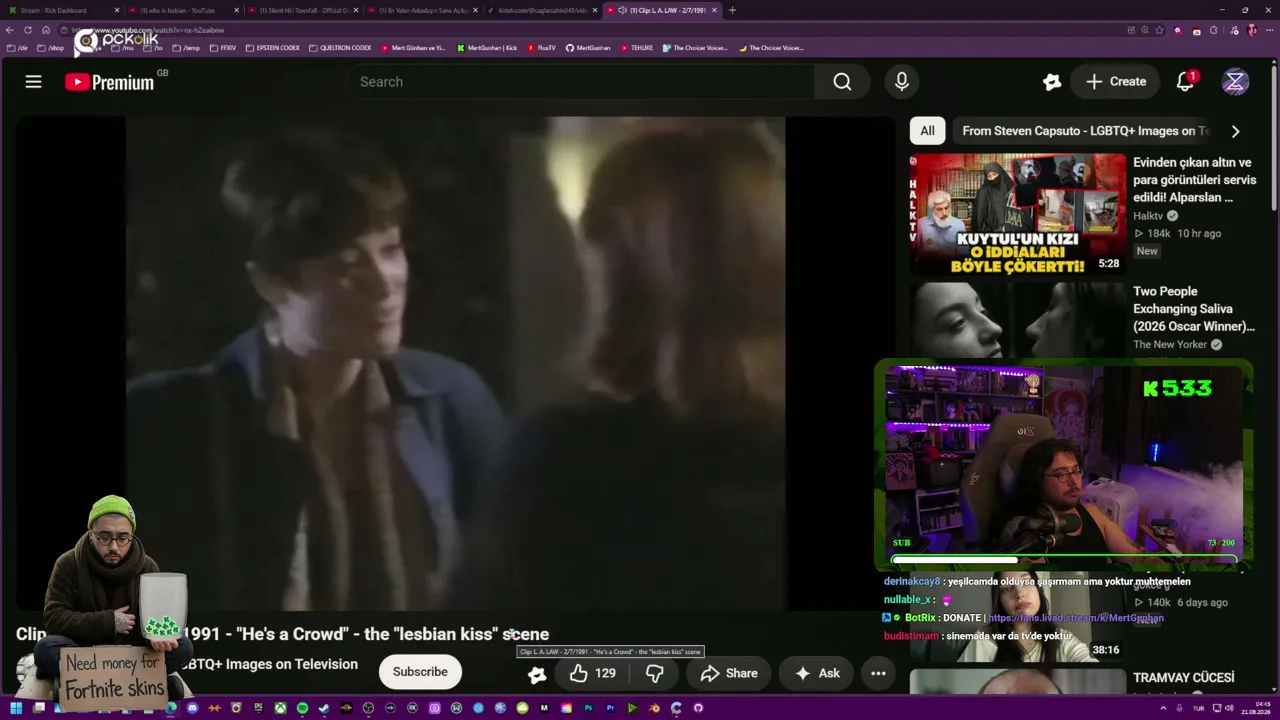The image size is (1280, 720).
Task: Open the Halktv channel name
Action: tap(1148, 216)
